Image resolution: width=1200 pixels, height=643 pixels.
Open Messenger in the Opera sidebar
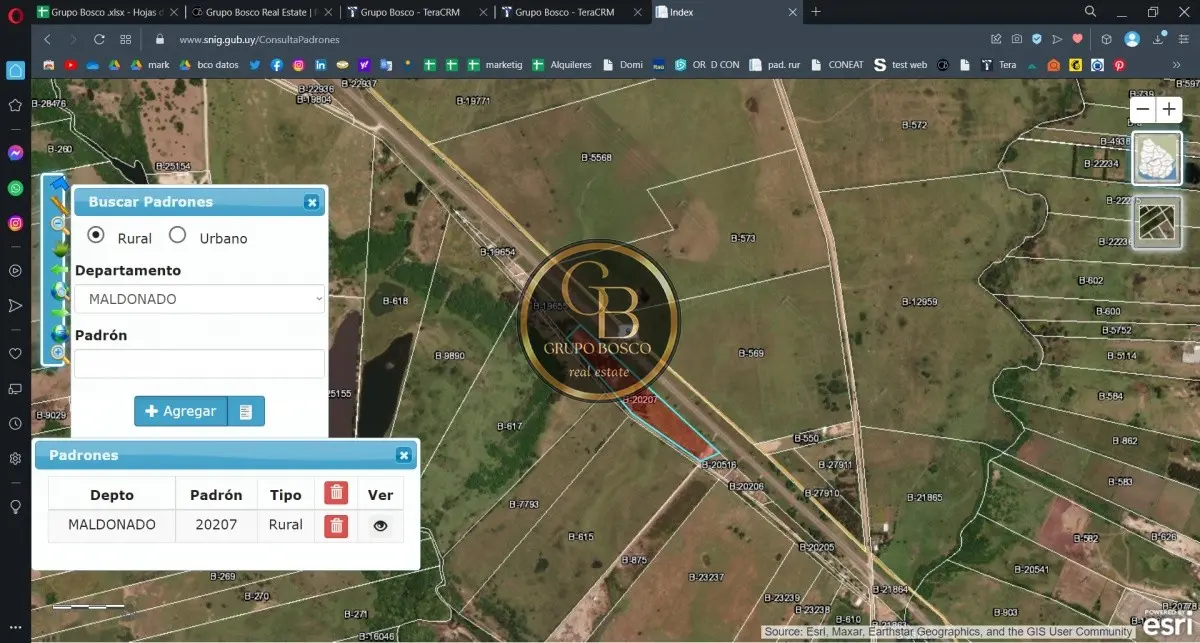point(15,153)
